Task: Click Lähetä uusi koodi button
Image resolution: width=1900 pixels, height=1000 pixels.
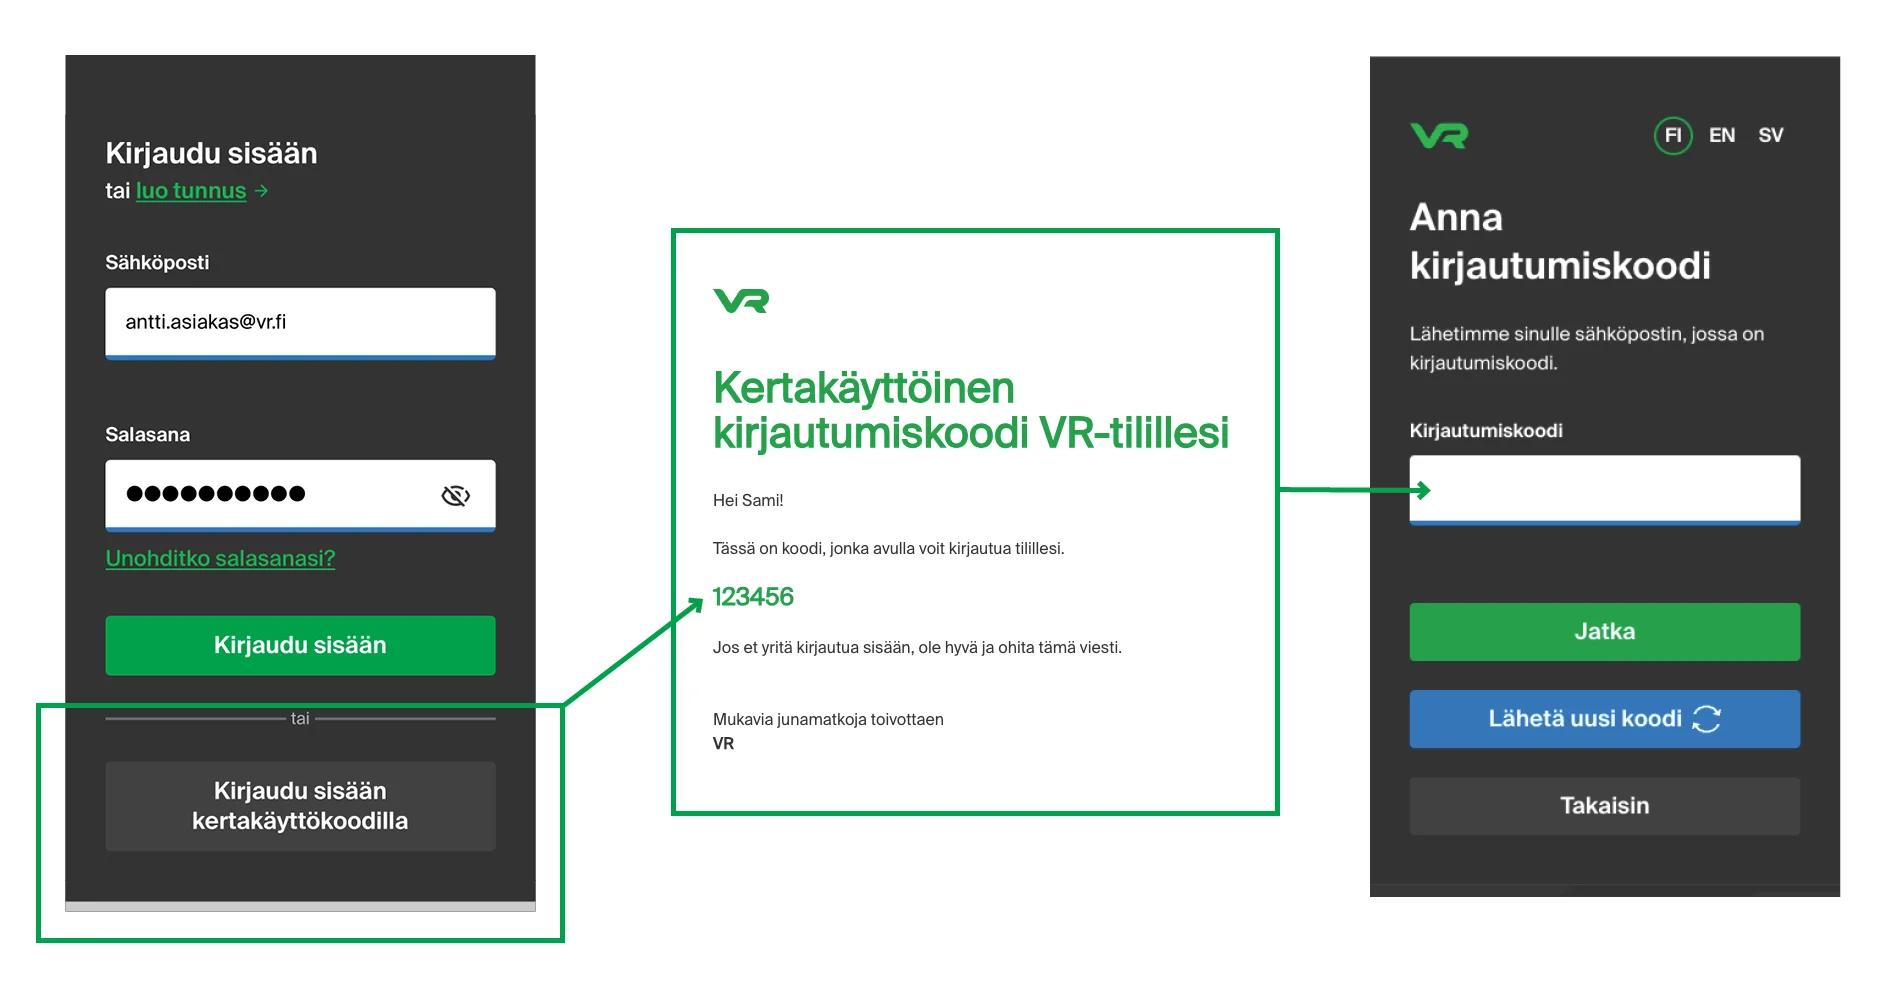Action: [x=1604, y=719]
